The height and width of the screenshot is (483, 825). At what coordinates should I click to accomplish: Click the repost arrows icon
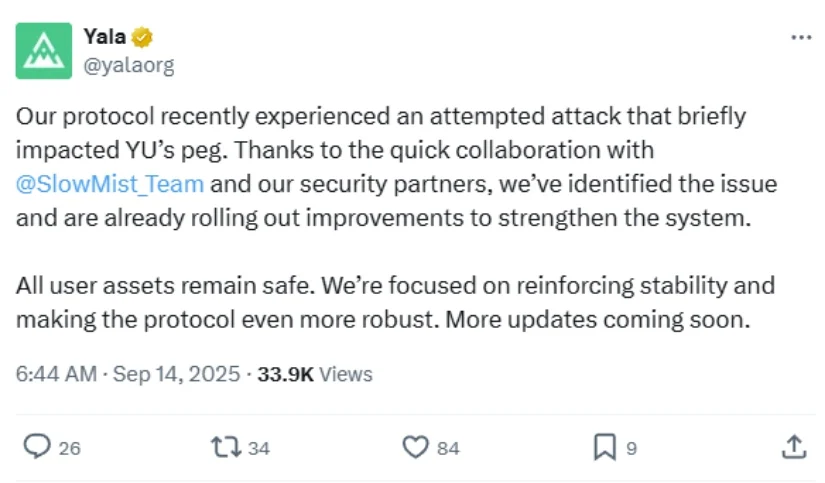[226, 447]
